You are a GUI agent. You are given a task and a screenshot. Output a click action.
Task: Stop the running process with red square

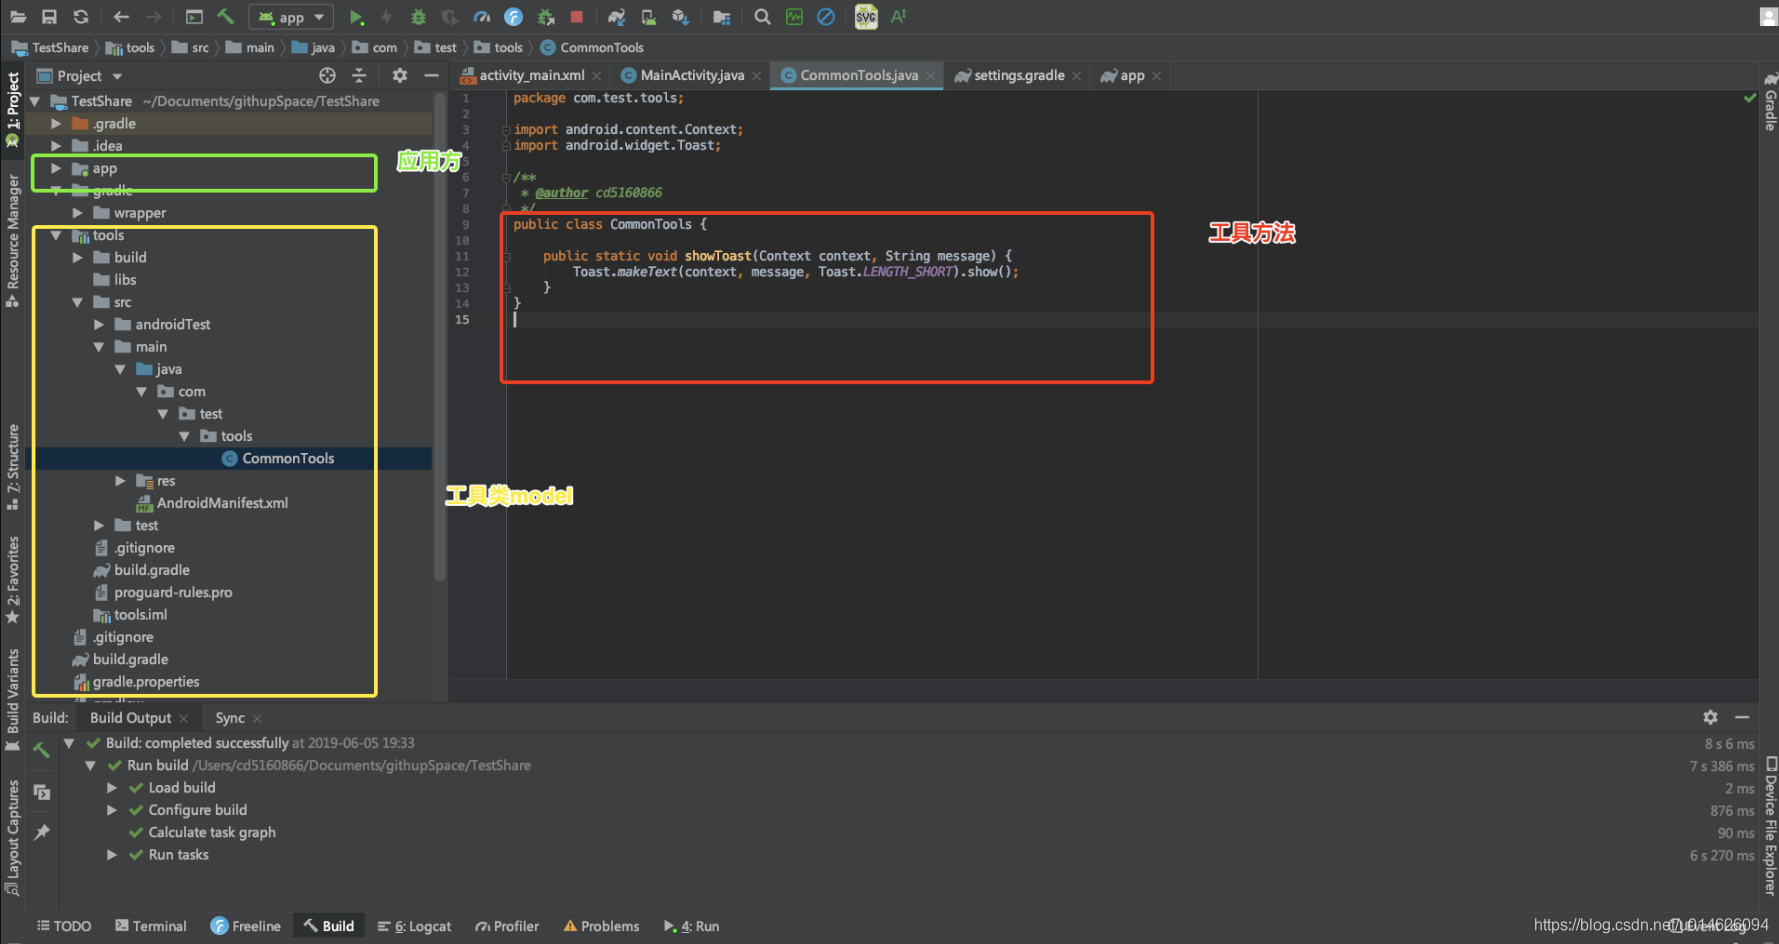click(577, 17)
